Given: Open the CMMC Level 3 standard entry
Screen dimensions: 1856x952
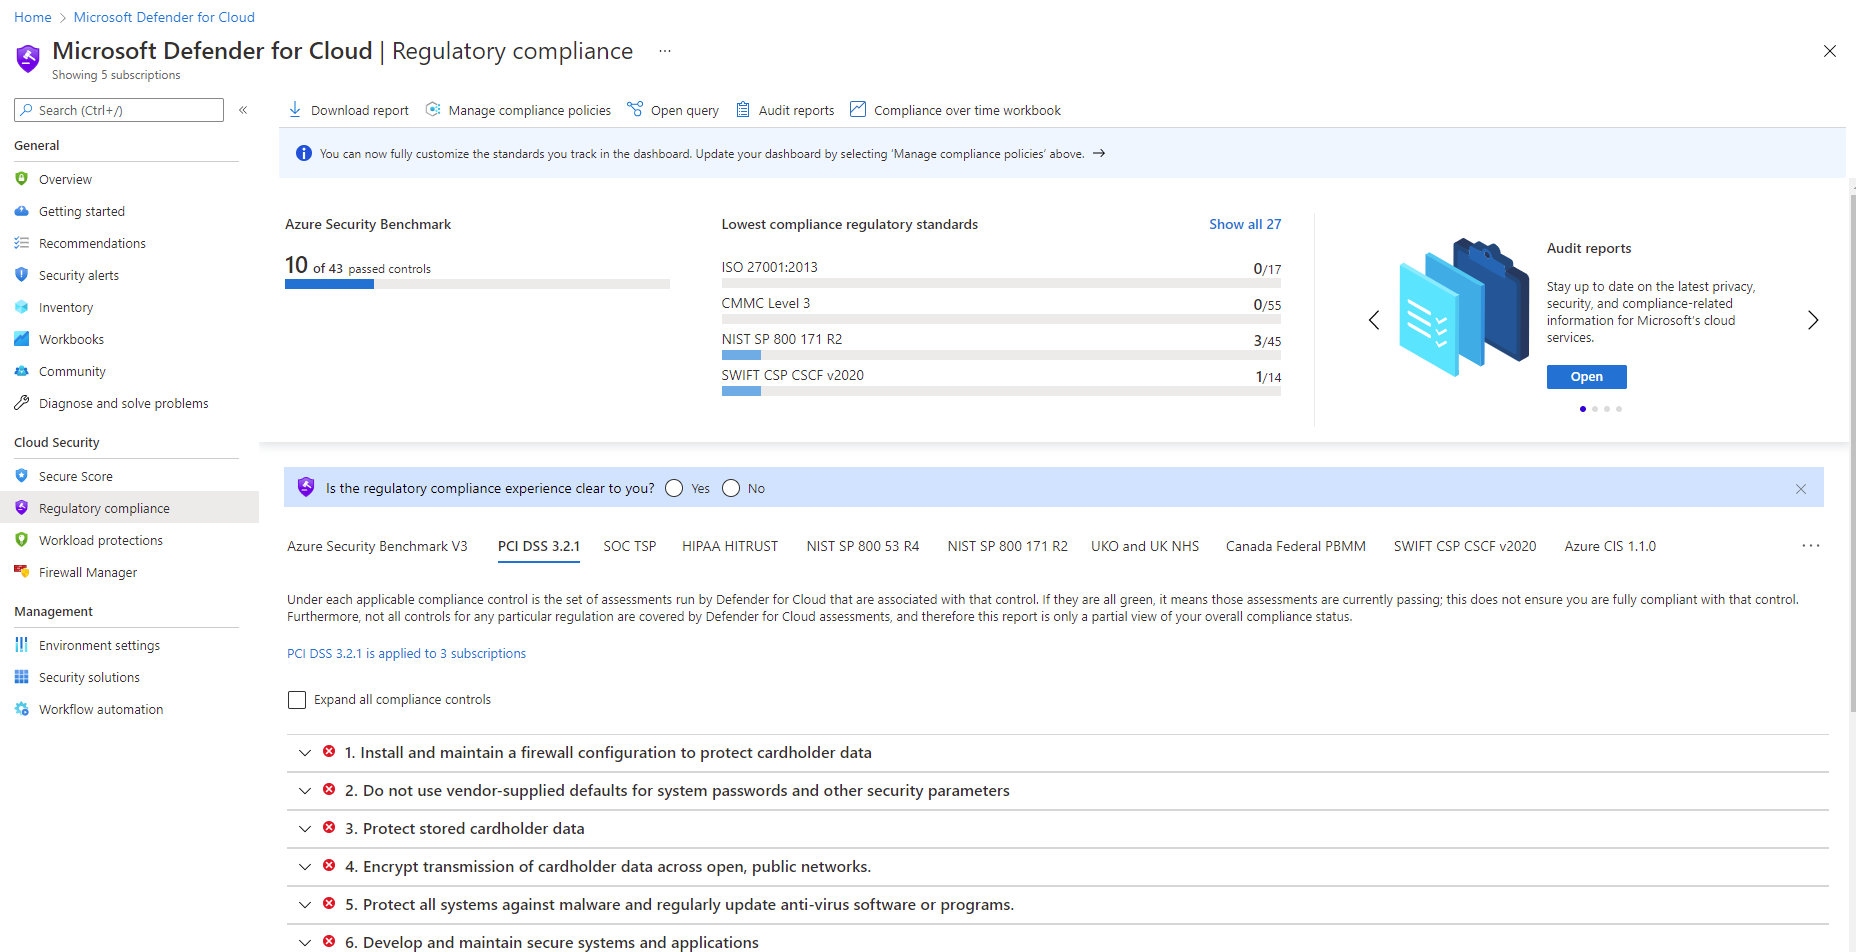Looking at the screenshot, I should click(x=766, y=303).
